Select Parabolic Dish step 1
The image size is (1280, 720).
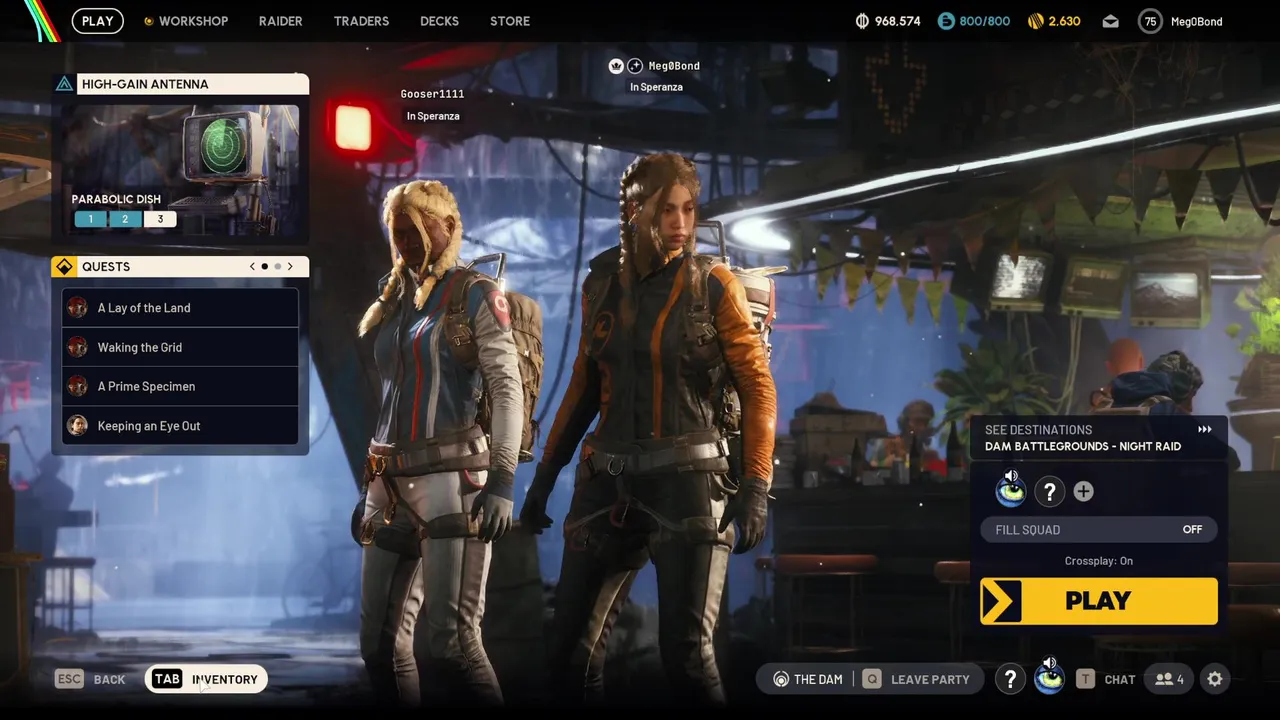click(90, 219)
